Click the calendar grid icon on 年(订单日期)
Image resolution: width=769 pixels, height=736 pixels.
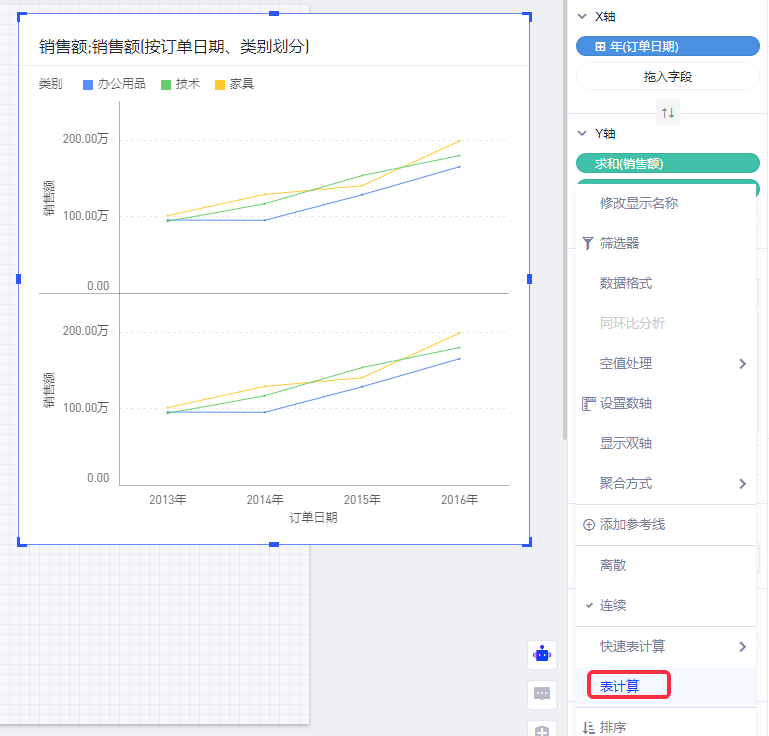pyautogui.click(x=599, y=46)
